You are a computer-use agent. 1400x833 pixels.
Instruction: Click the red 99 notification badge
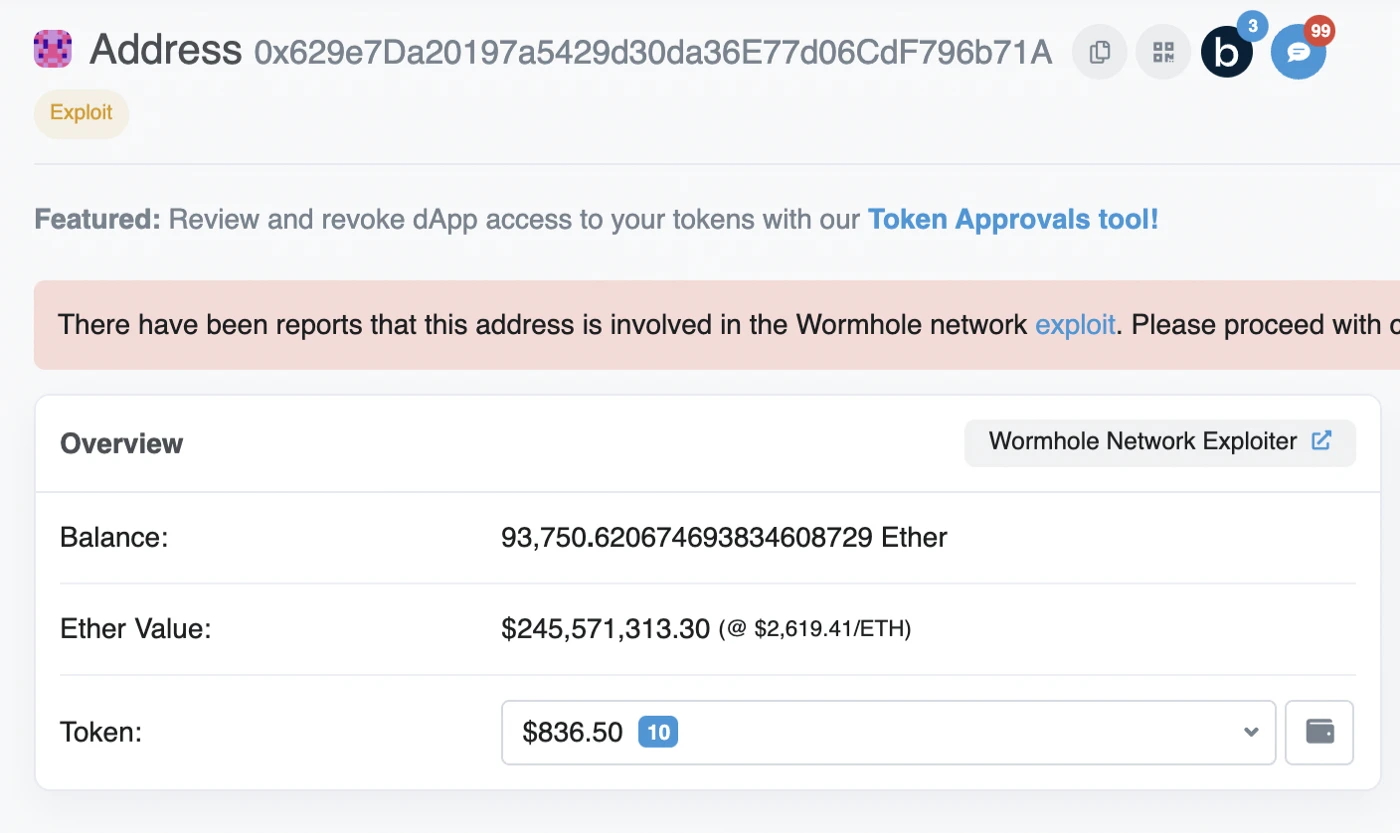[1320, 31]
